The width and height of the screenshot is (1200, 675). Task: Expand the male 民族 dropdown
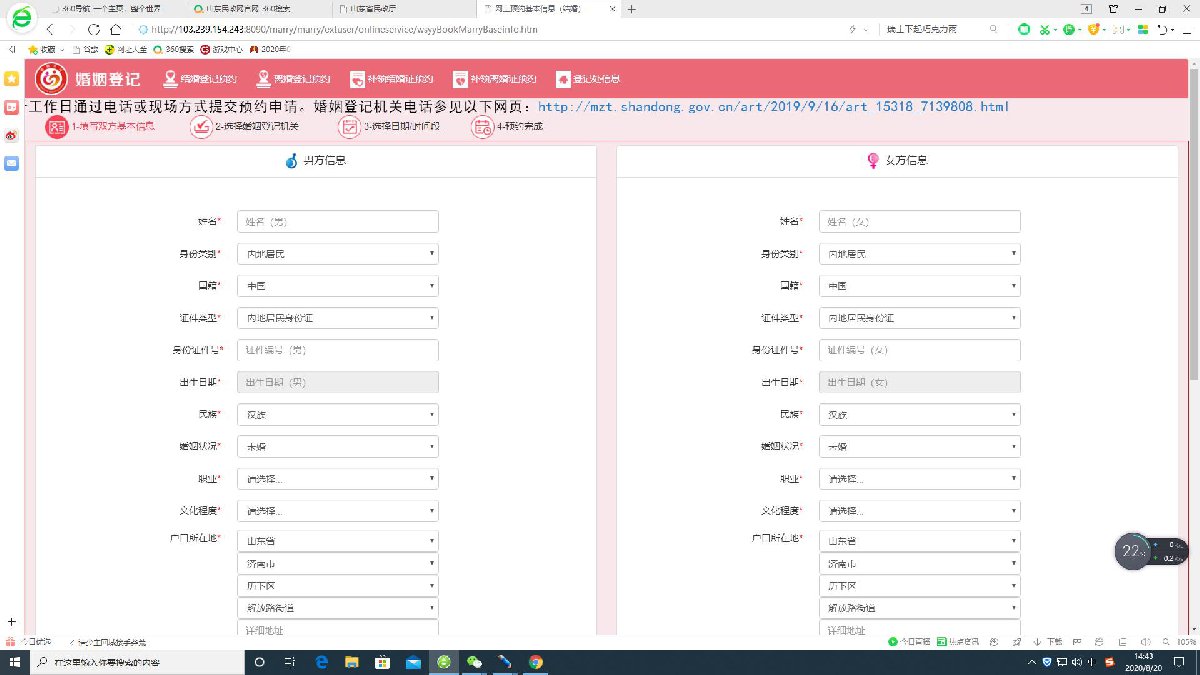coord(337,414)
